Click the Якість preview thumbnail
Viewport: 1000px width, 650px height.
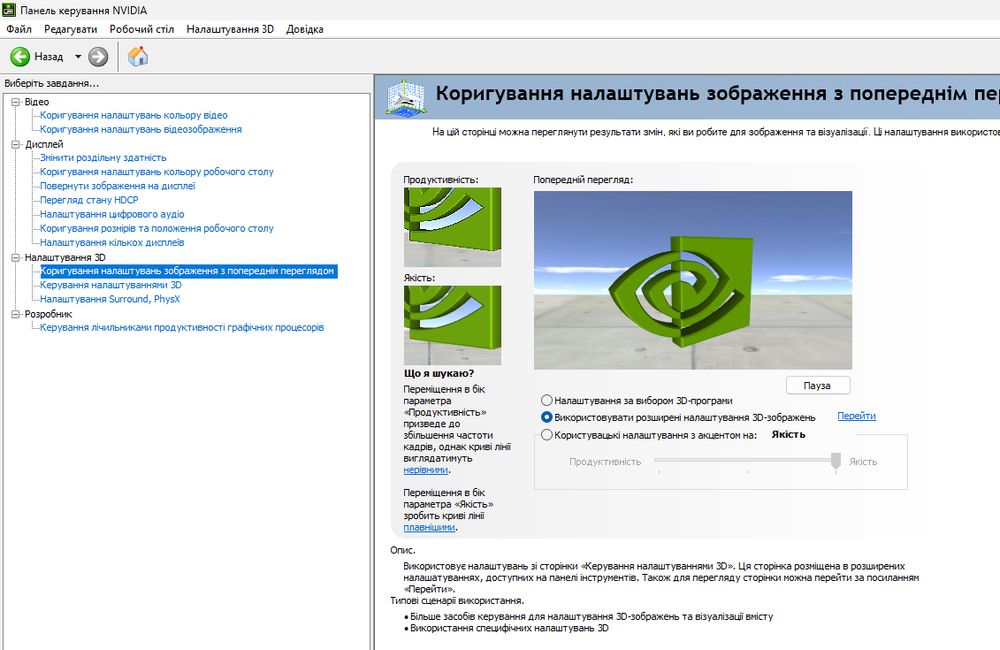[x=452, y=325]
